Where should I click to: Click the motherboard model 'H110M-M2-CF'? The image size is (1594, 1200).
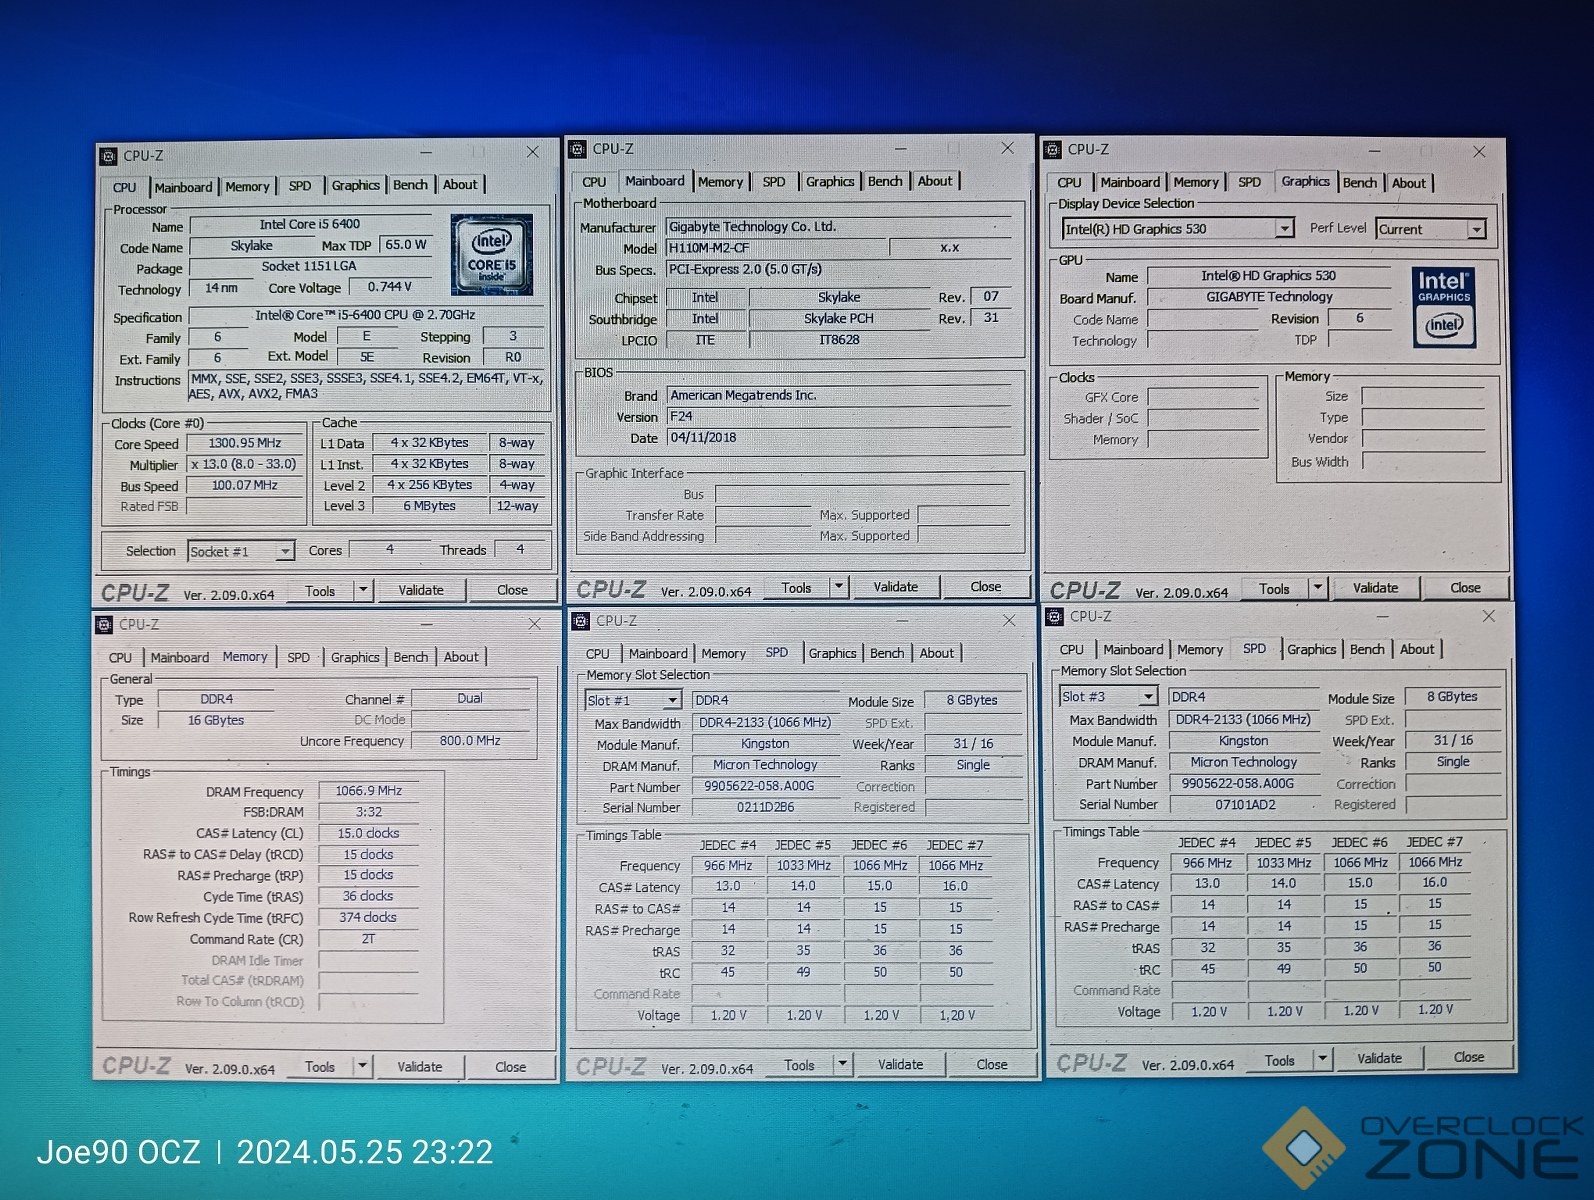[x=777, y=248]
